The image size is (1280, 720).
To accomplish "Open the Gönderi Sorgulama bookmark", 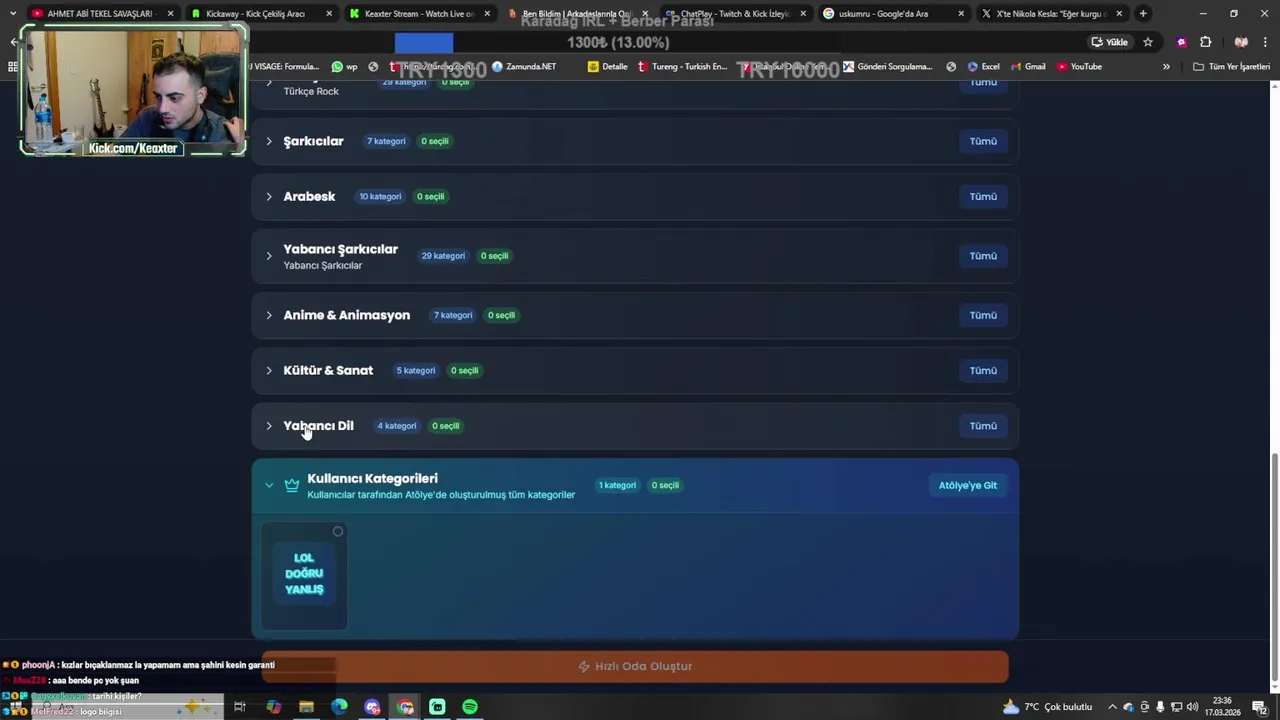I will 888,67.
